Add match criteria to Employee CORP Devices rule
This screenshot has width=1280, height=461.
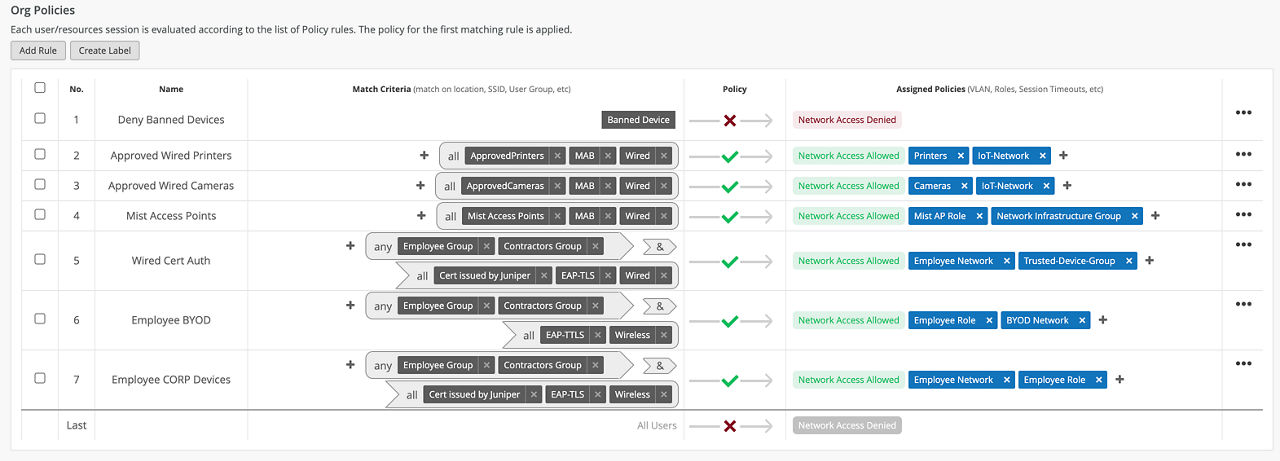[x=350, y=365]
